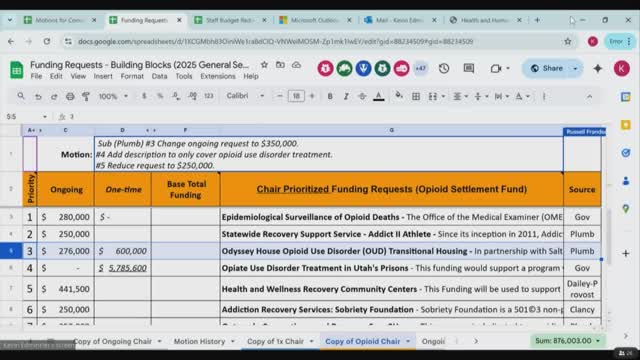Open the Maps side panel icon
Image resolution: width=640 pixels, height=360 pixels.
(626, 209)
